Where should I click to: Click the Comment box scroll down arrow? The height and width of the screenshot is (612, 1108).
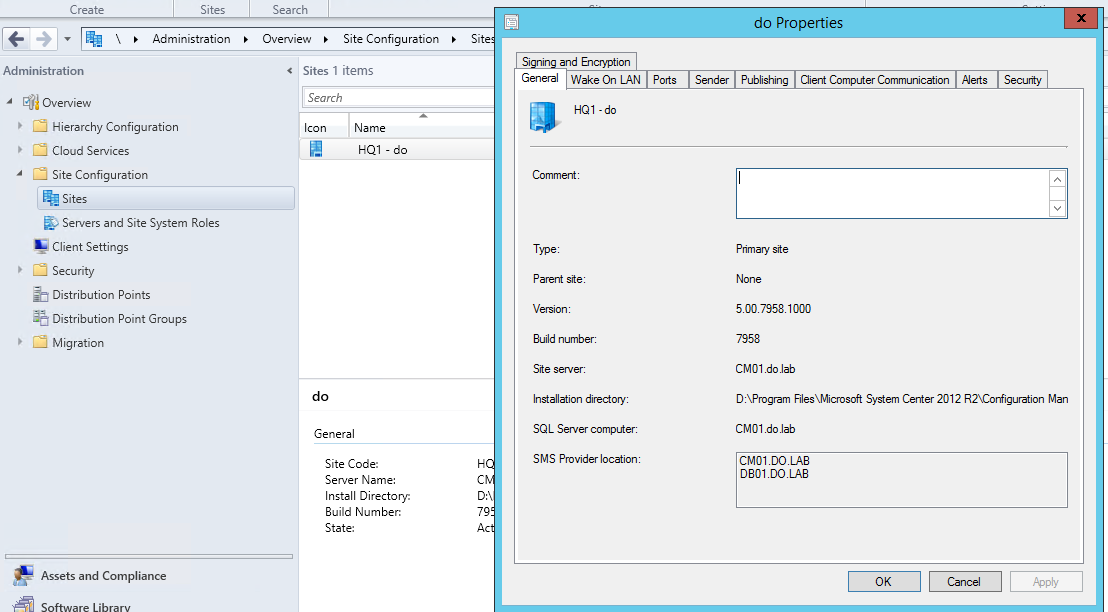click(x=1058, y=208)
